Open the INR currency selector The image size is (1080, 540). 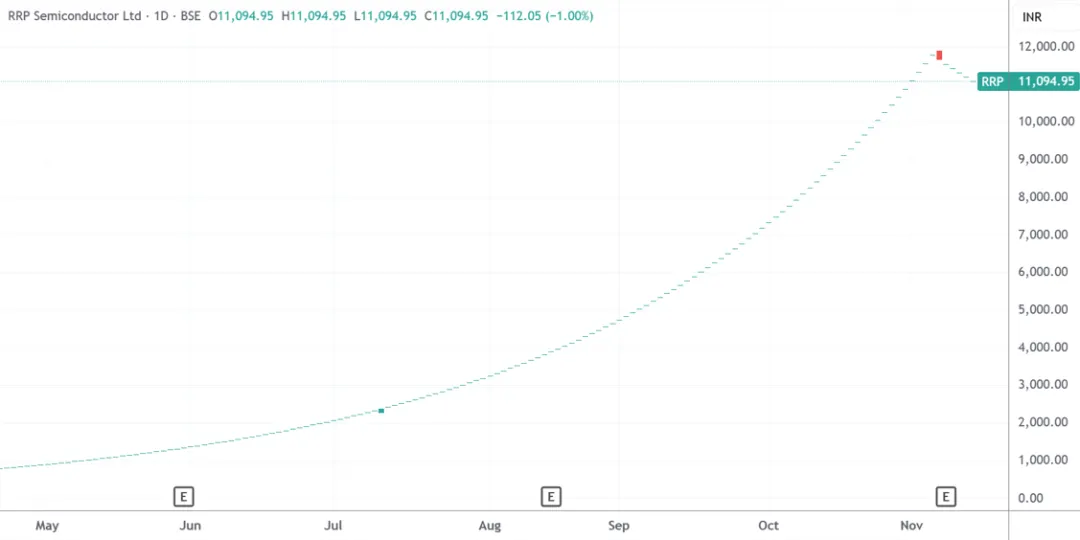tap(1033, 17)
